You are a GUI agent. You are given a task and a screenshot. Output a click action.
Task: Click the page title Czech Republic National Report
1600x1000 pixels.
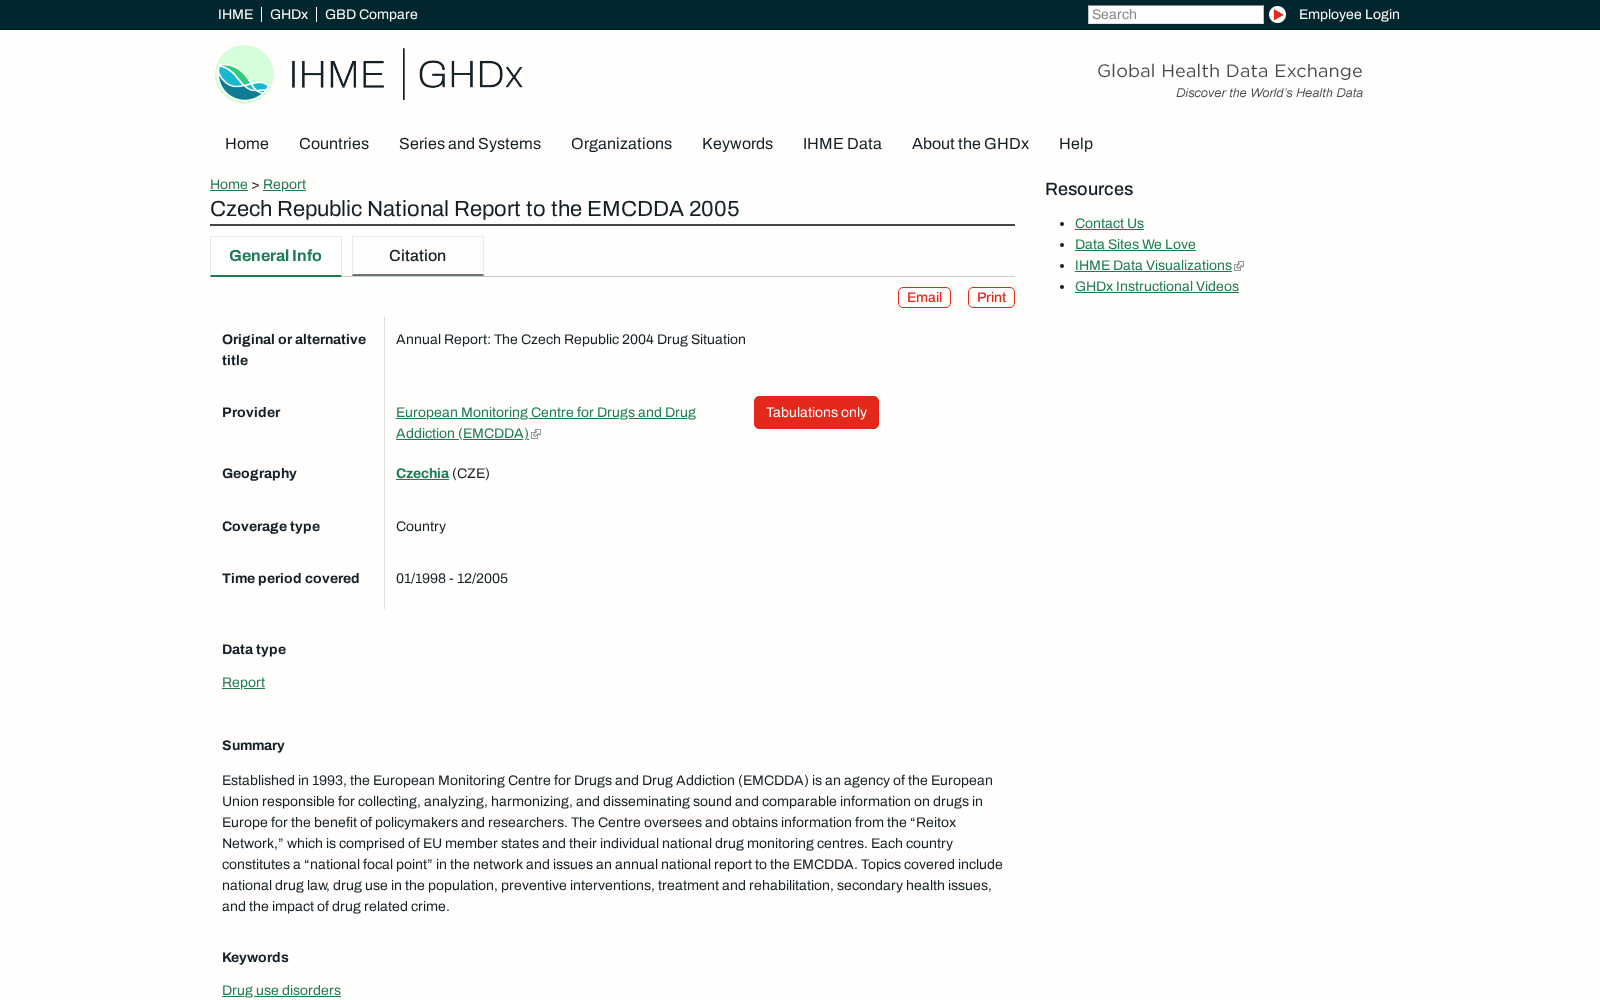click(x=475, y=209)
